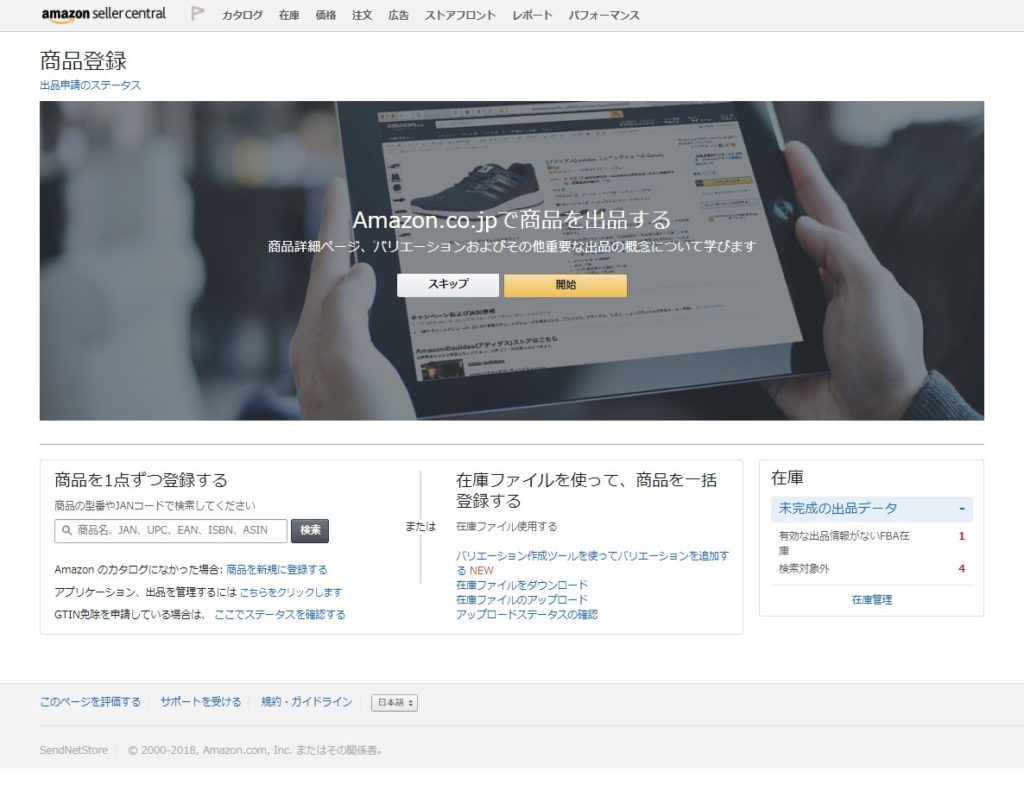Open the アップロードステータスの確認 link
1024x785 pixels.
click(x=526, y=615)
